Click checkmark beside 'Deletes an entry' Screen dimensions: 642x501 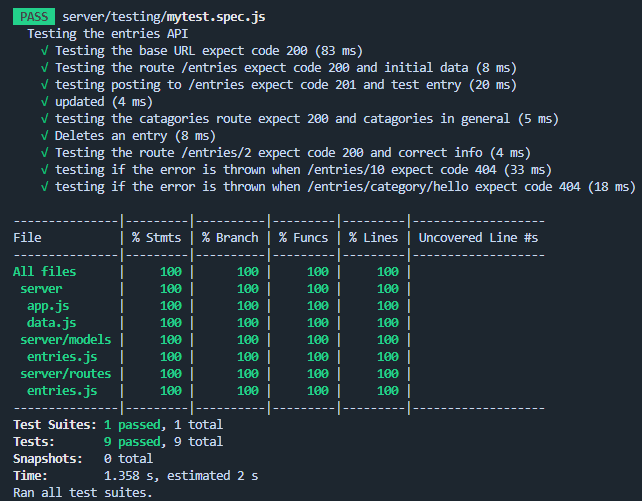(46, 136)
